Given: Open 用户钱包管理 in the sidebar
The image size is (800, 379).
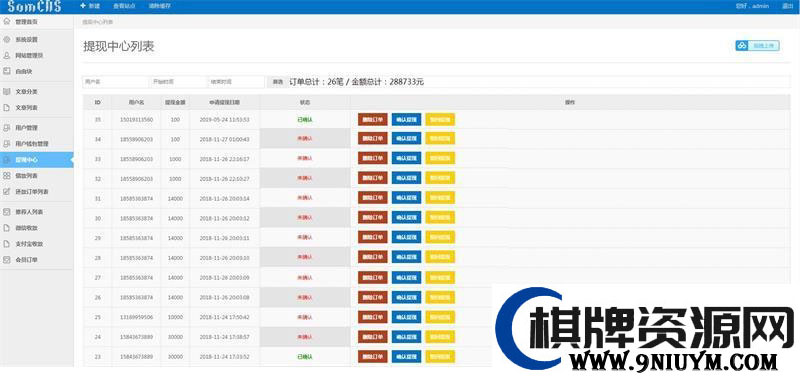Looking at the screenshot, I should tap(32, 144).
